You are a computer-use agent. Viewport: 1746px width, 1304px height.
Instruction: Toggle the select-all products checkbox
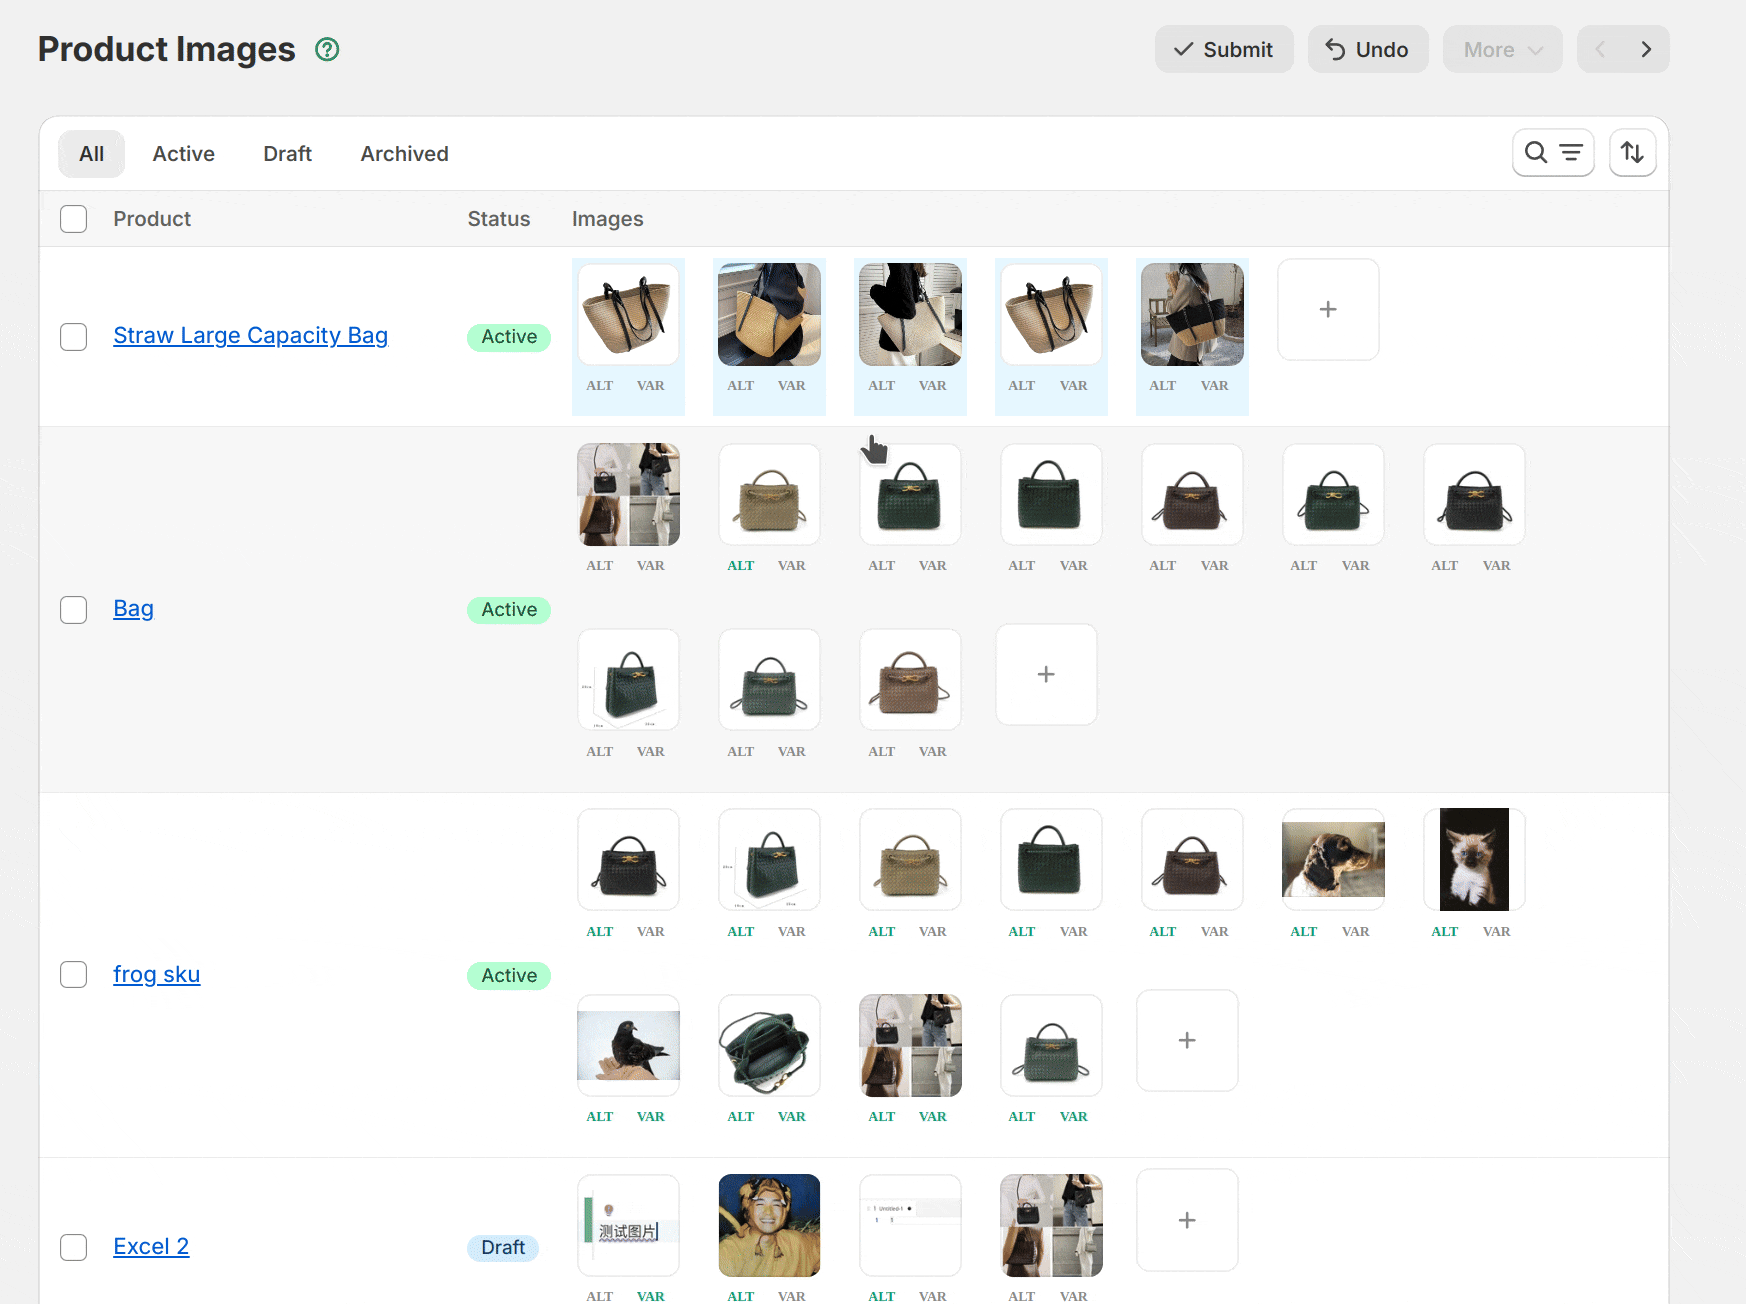click(x=74, y=219)
